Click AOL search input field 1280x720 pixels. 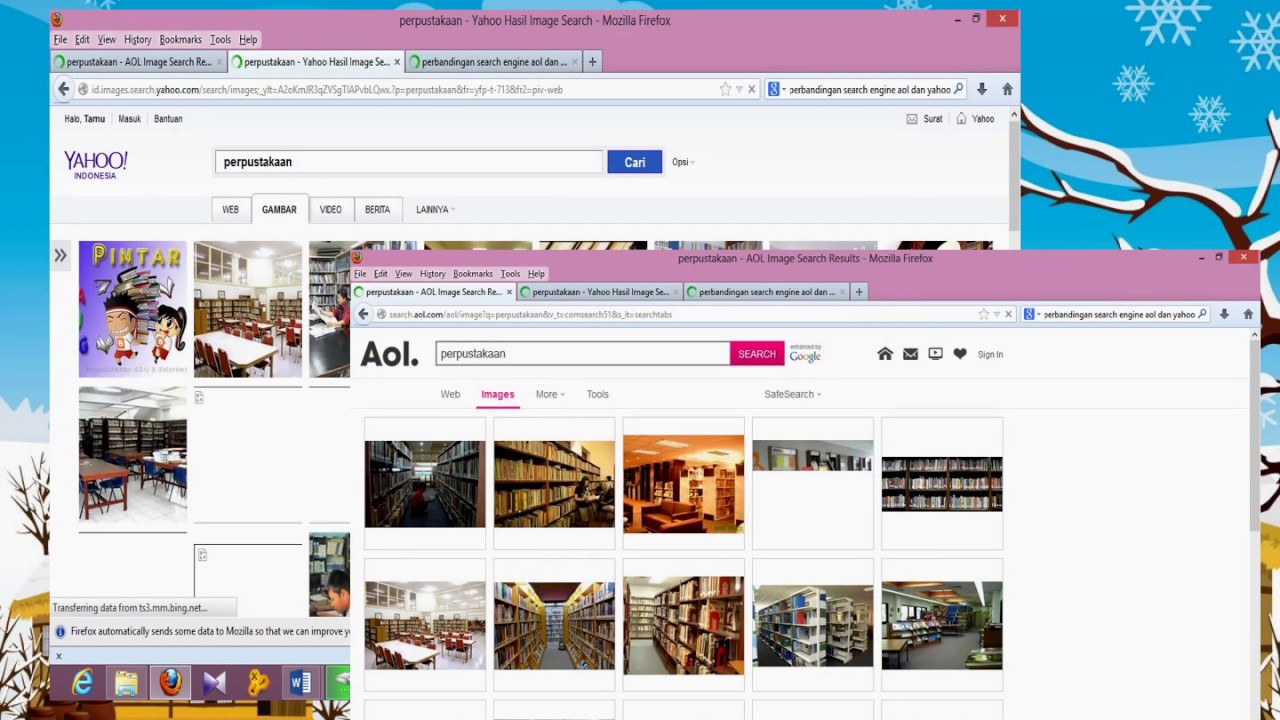coord(583,354)
